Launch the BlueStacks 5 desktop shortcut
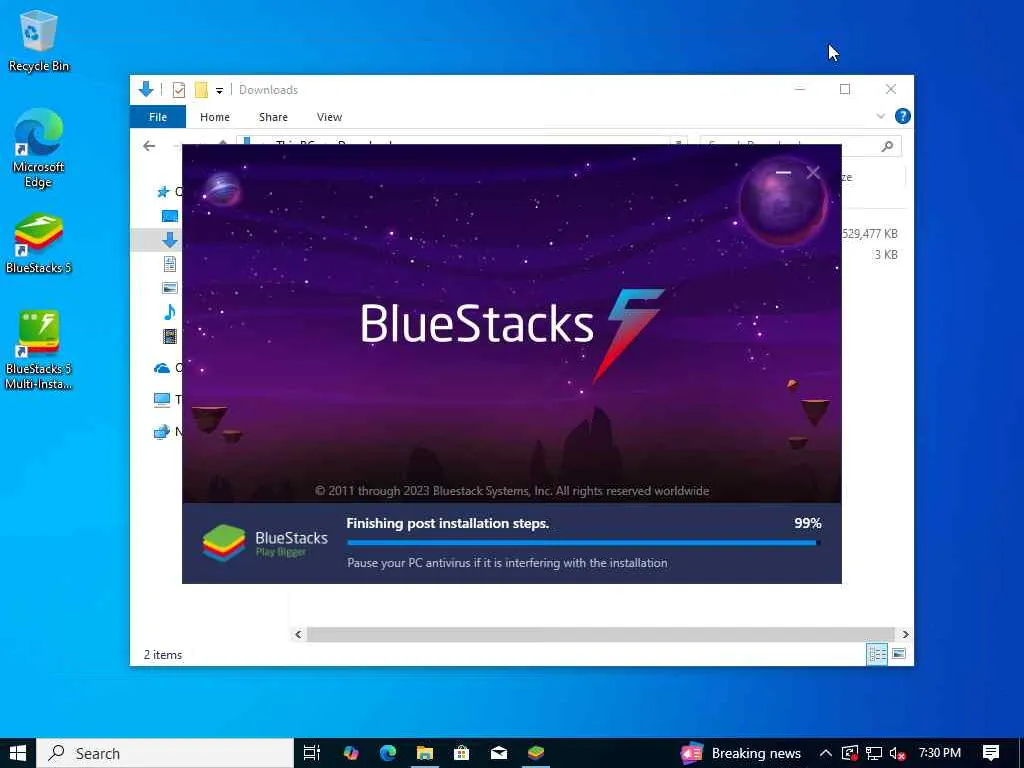Image resolution: width=1024 pixels, height=768 pixels. pos(39,244)
